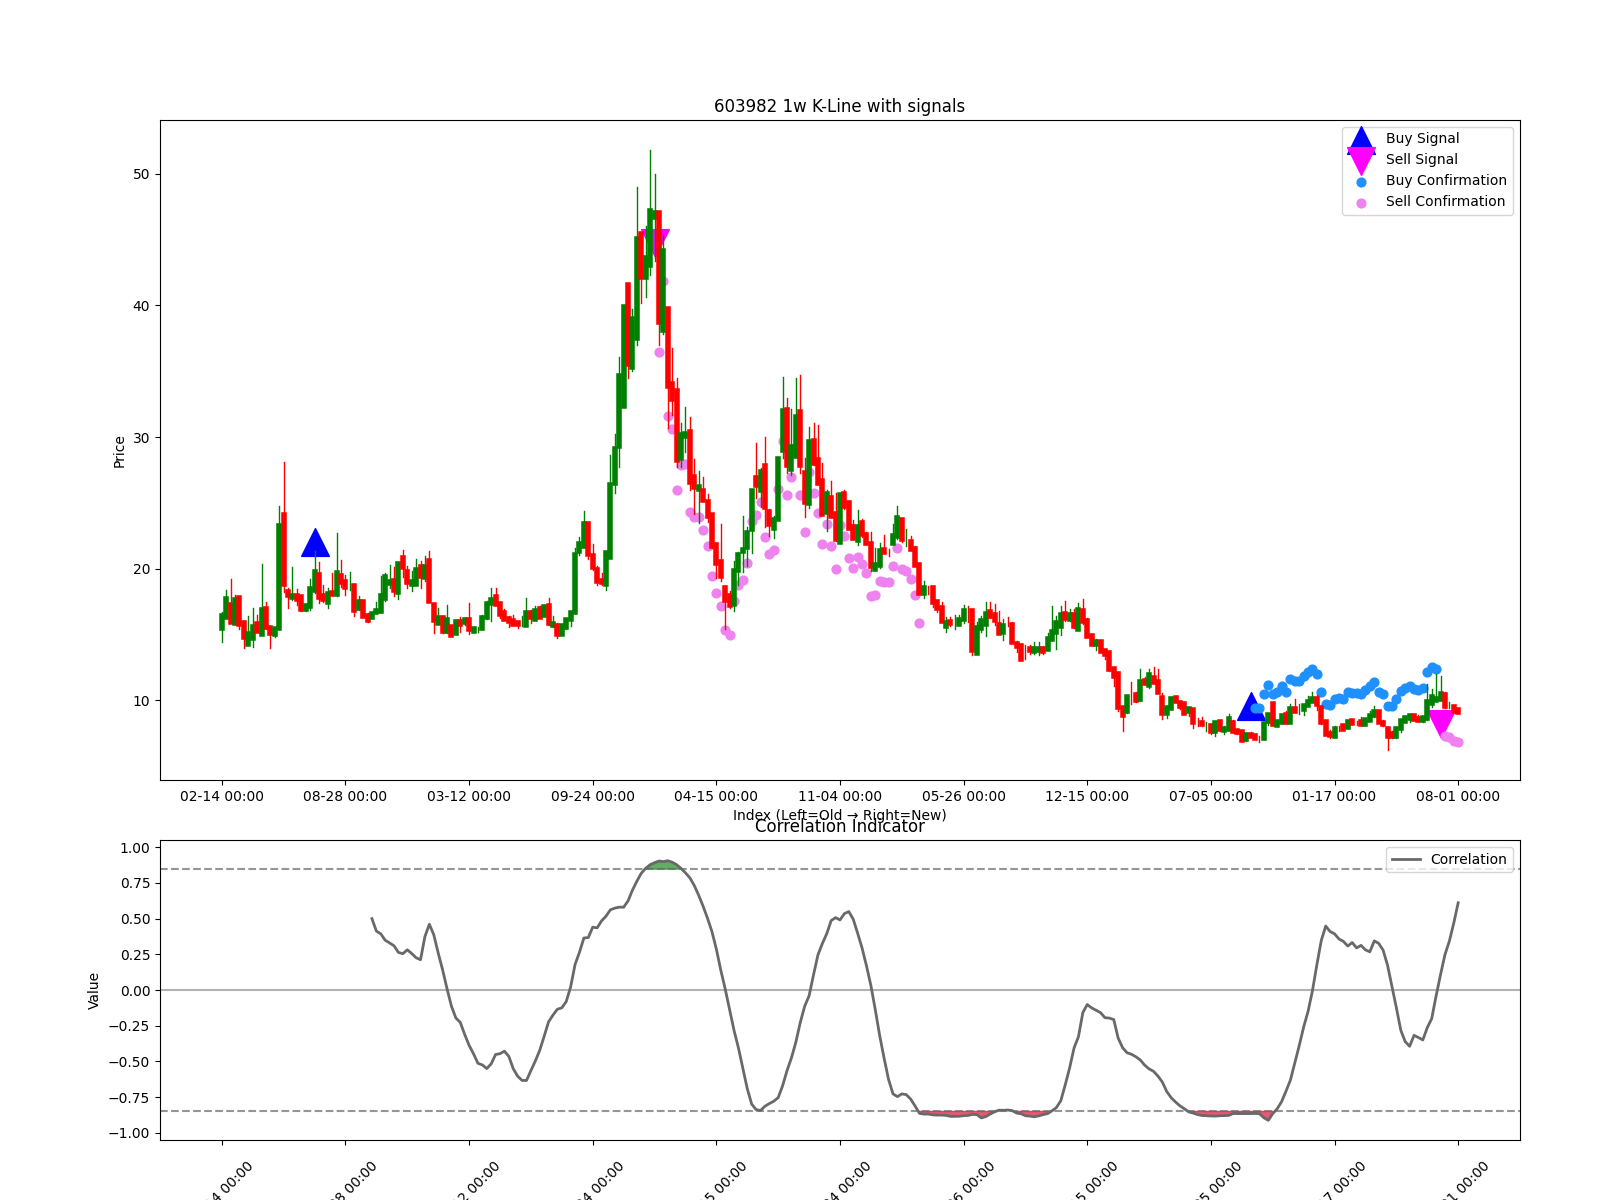This screenshot has height=1200, width=1600.
Task: Click the x-axis tick '03-12 00:00'
Action: click(469, 796)
